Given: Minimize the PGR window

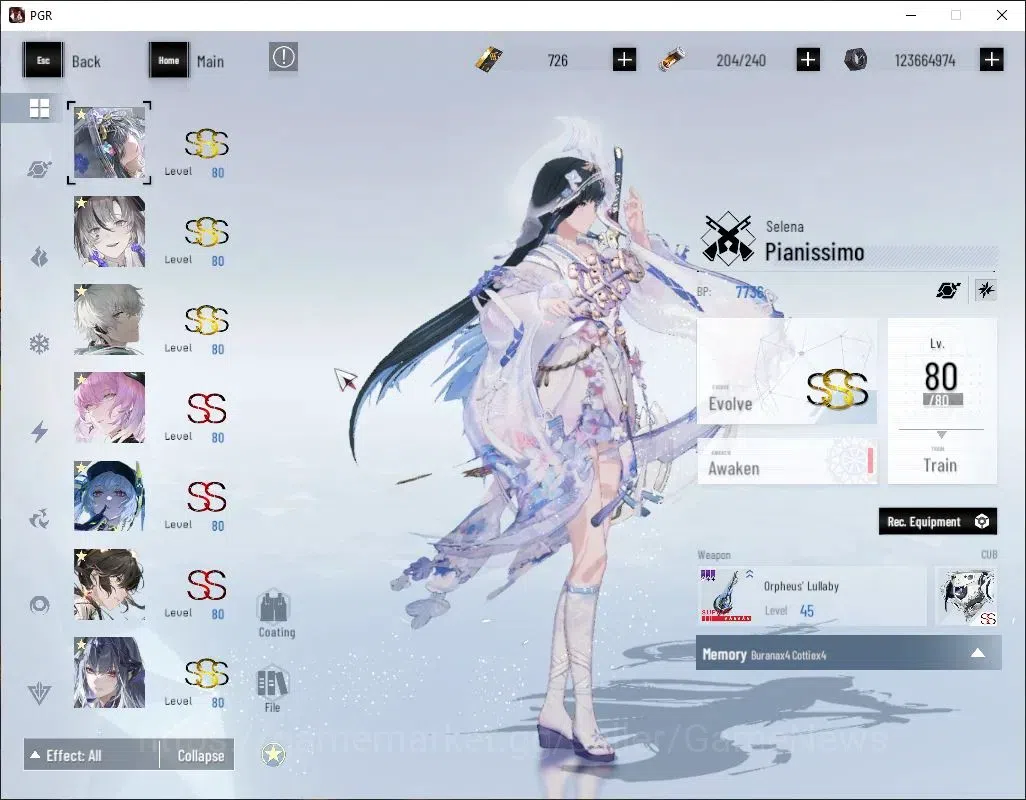Looking at the screenshot, I should pos(911,15).
